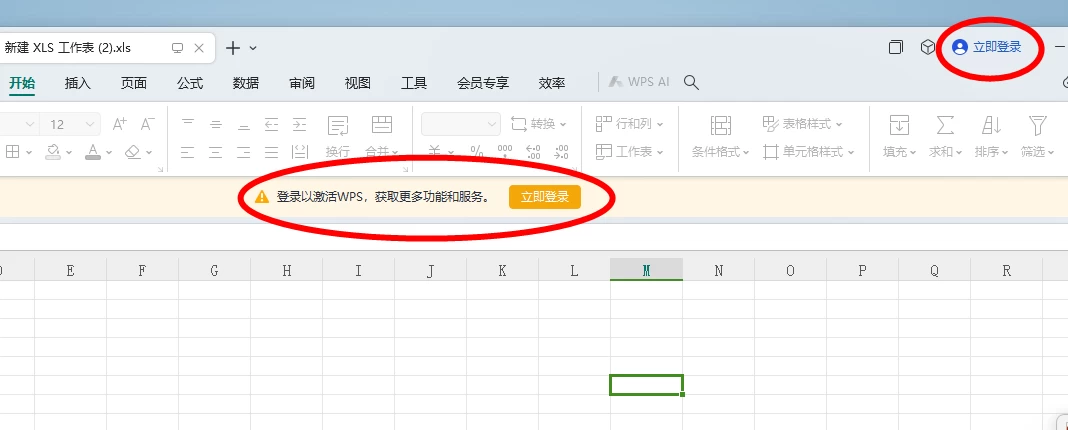Click the overlapping windows icon in title bar
Screen dimensions: 1068x430
click(x=896, y=47)
